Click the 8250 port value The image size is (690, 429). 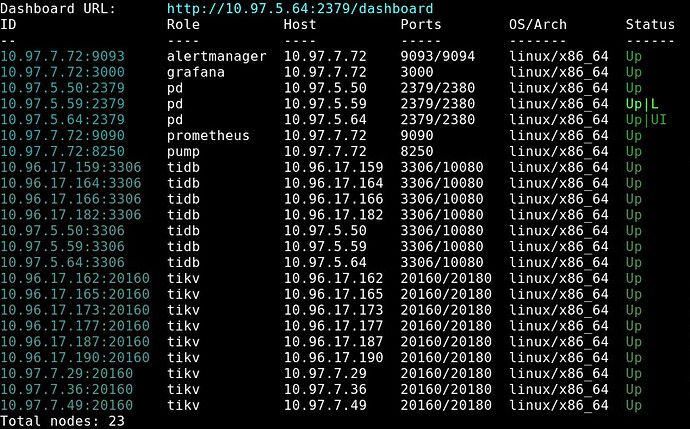[416, 151]
